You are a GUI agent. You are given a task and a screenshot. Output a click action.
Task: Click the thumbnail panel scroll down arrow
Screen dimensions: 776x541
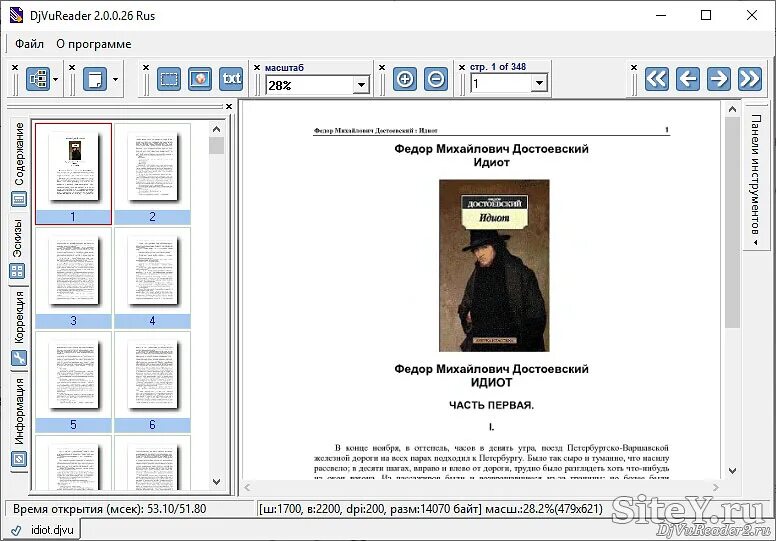pos(216,482)
